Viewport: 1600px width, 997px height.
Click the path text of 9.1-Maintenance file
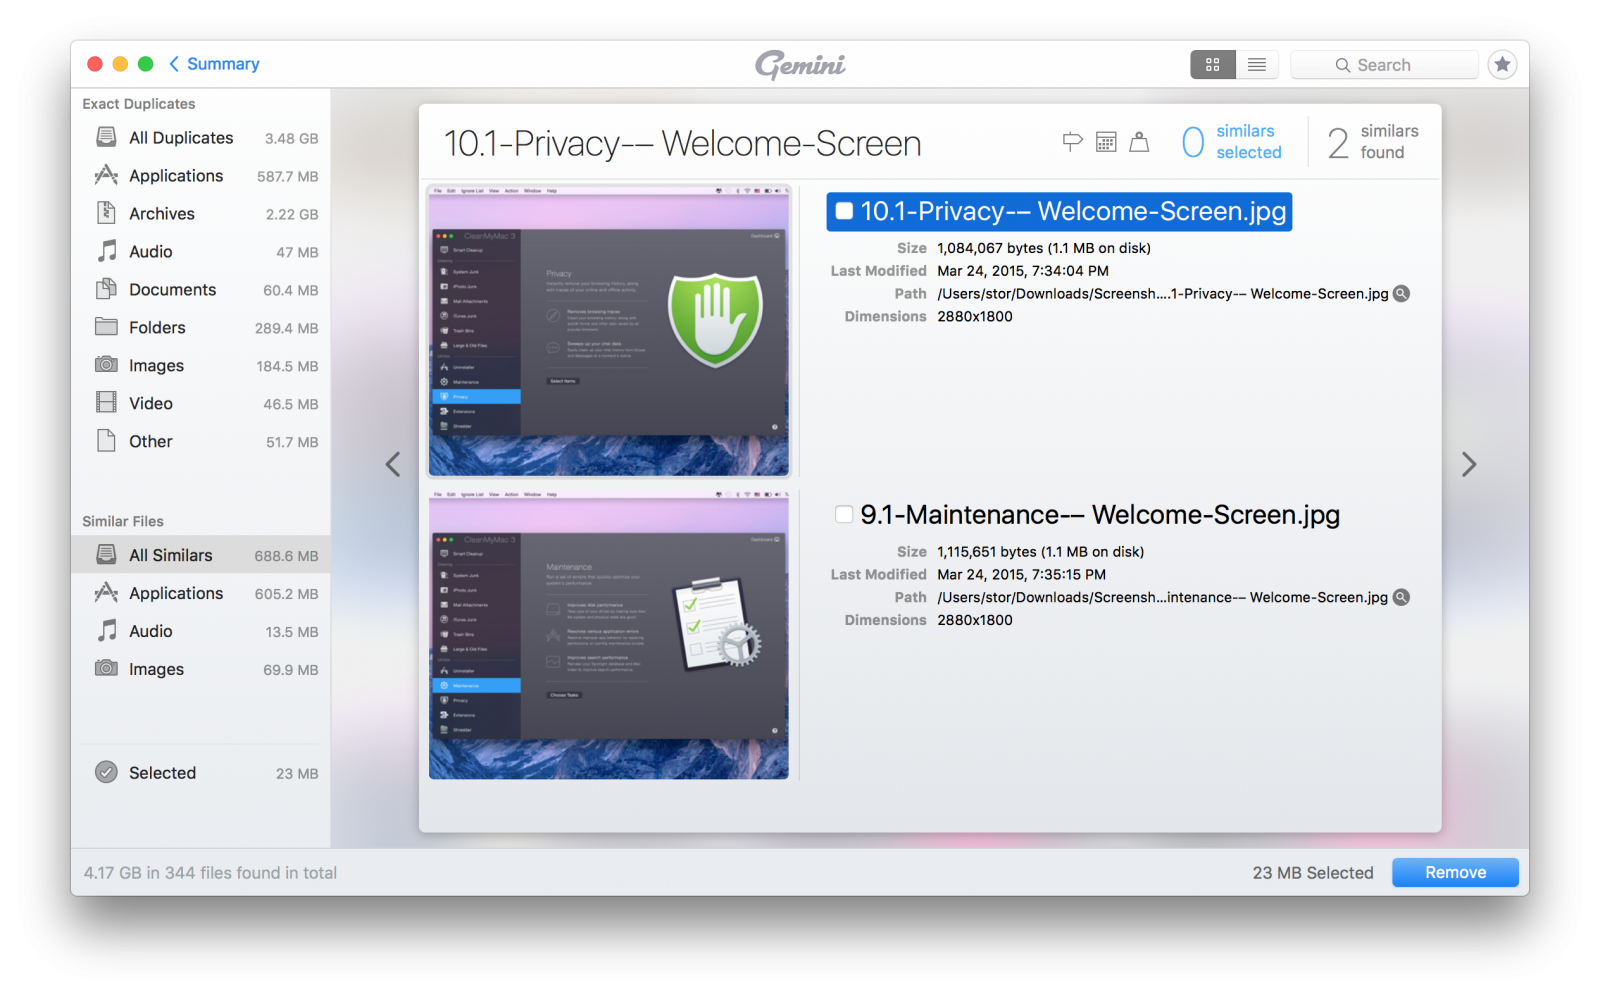tap(1162, 597)
